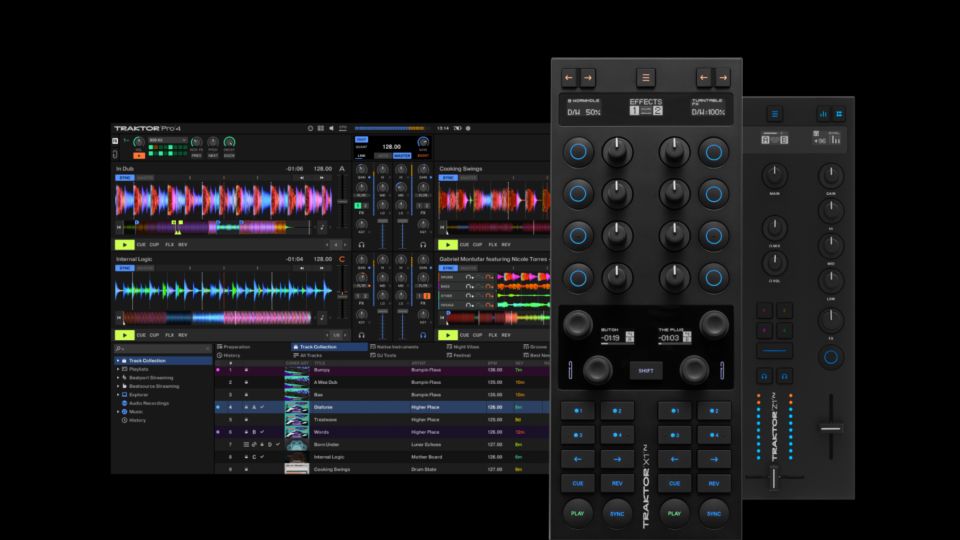Click the layout grid icon in header
The width and height of the screenshot is (960, 540).
pyautogui.click(x=320, y=128)
